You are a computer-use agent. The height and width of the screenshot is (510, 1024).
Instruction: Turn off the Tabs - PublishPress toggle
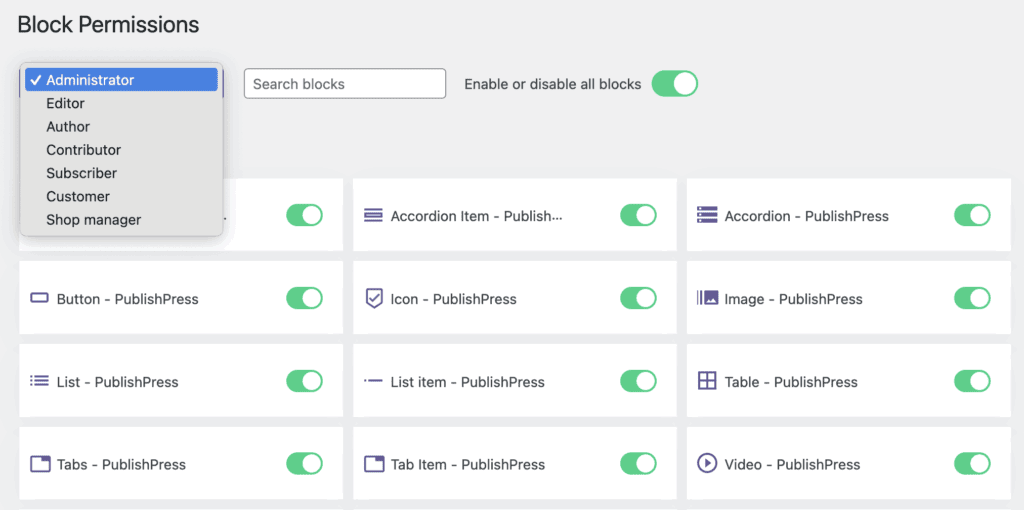click(x=304, y=464)
